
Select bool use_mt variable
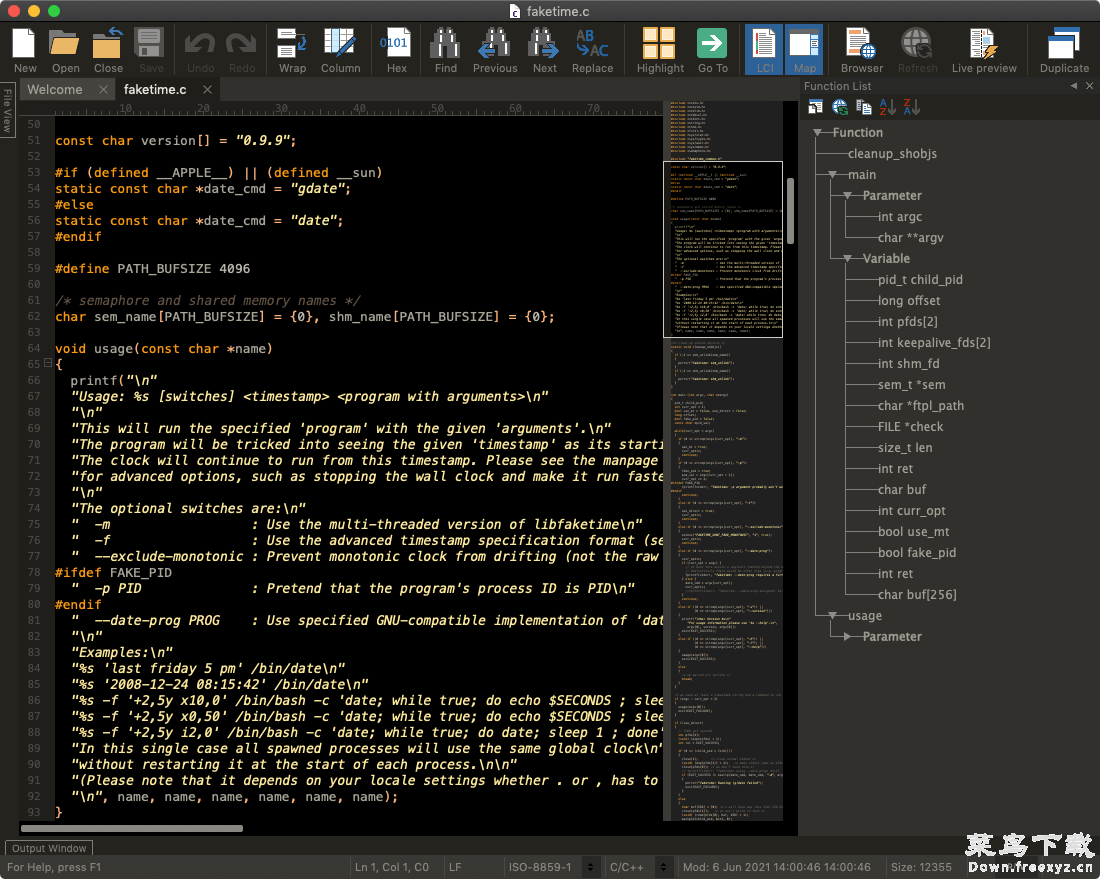click(x=913, y=532)
